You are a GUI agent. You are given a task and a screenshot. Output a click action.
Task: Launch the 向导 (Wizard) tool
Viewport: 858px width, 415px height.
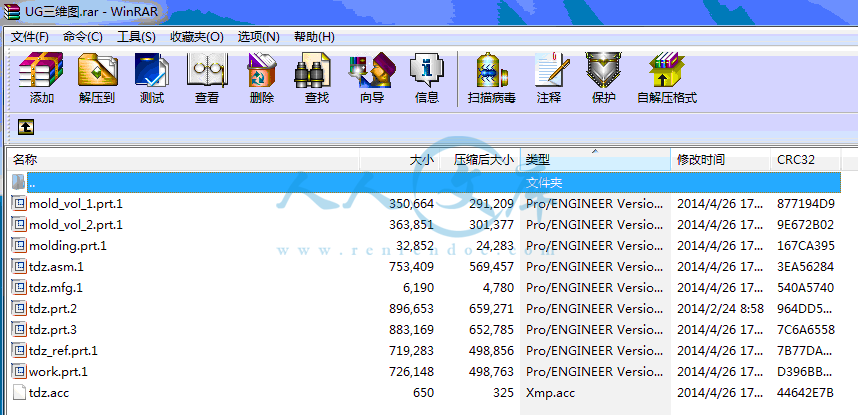tap(372, 70)
